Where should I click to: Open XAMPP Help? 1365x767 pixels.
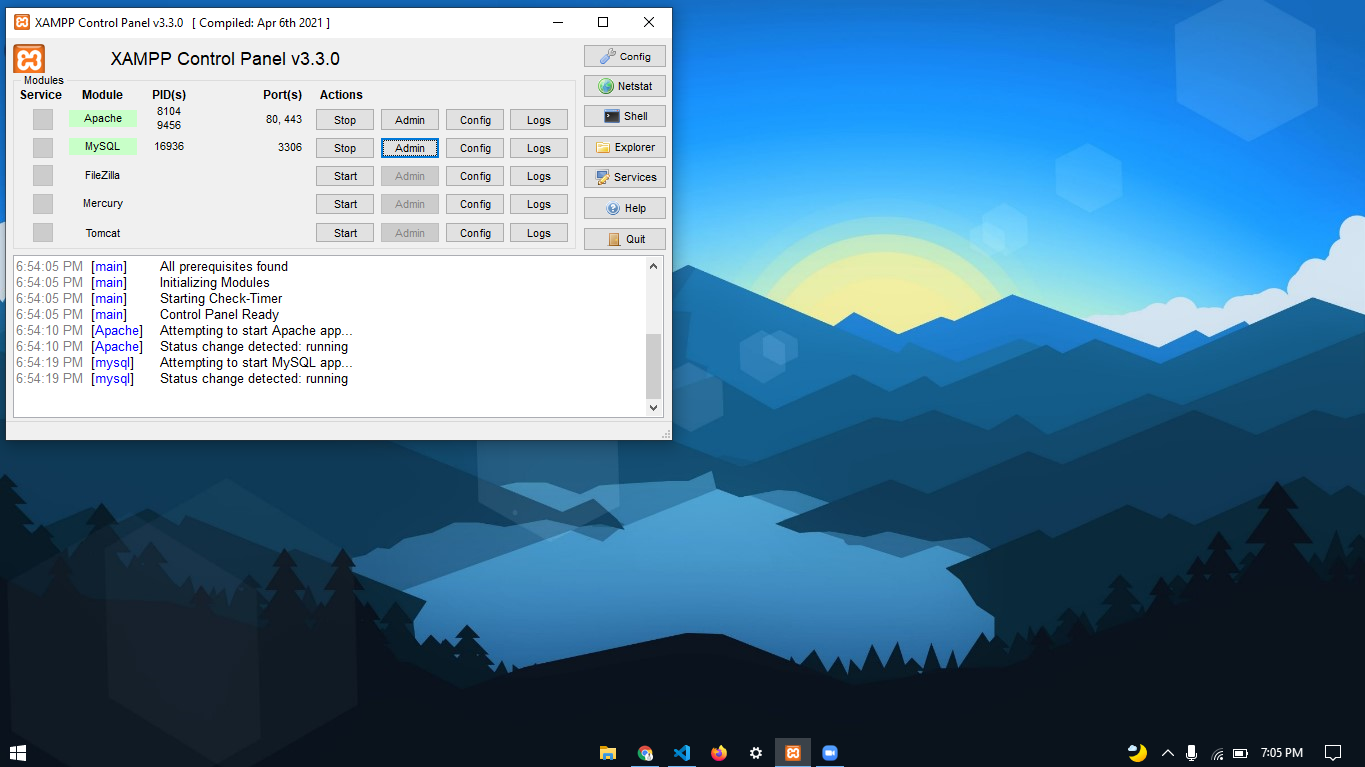pos(625,208)
